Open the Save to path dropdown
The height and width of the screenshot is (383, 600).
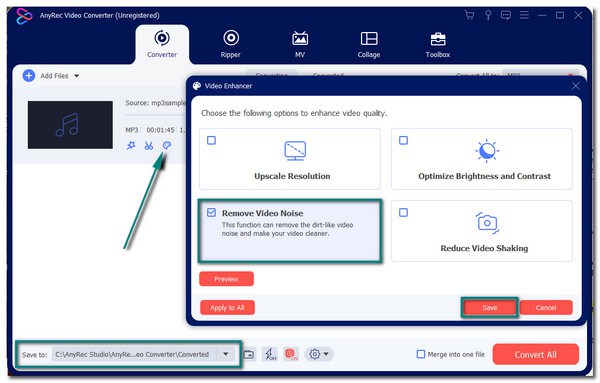[x=226, y=354]
